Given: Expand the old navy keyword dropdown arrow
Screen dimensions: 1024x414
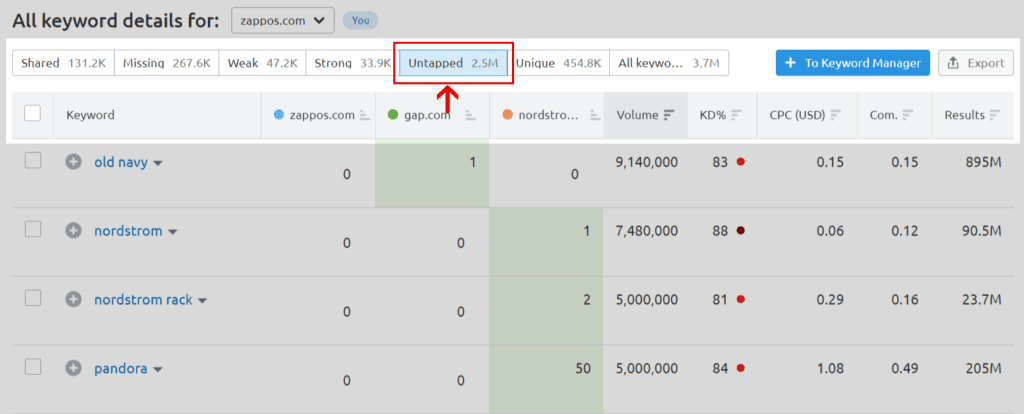Looking at the screenshot, I should [x=157, y=163].
